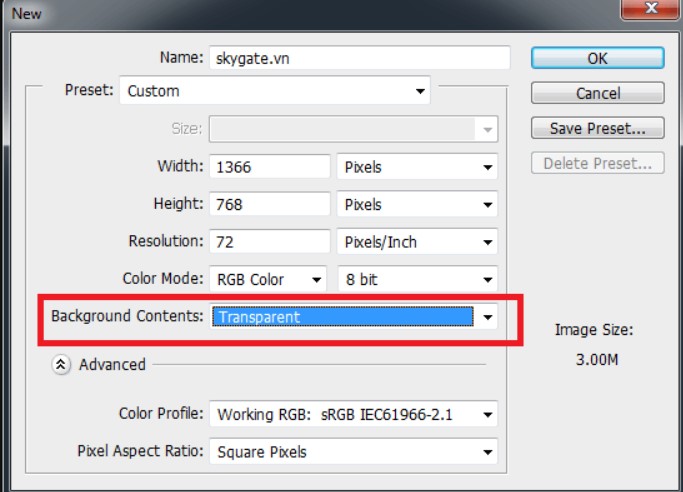Open Pixel Aspect Ratio dropdown
Screen dimensions: 683x492
coord(353,452)
